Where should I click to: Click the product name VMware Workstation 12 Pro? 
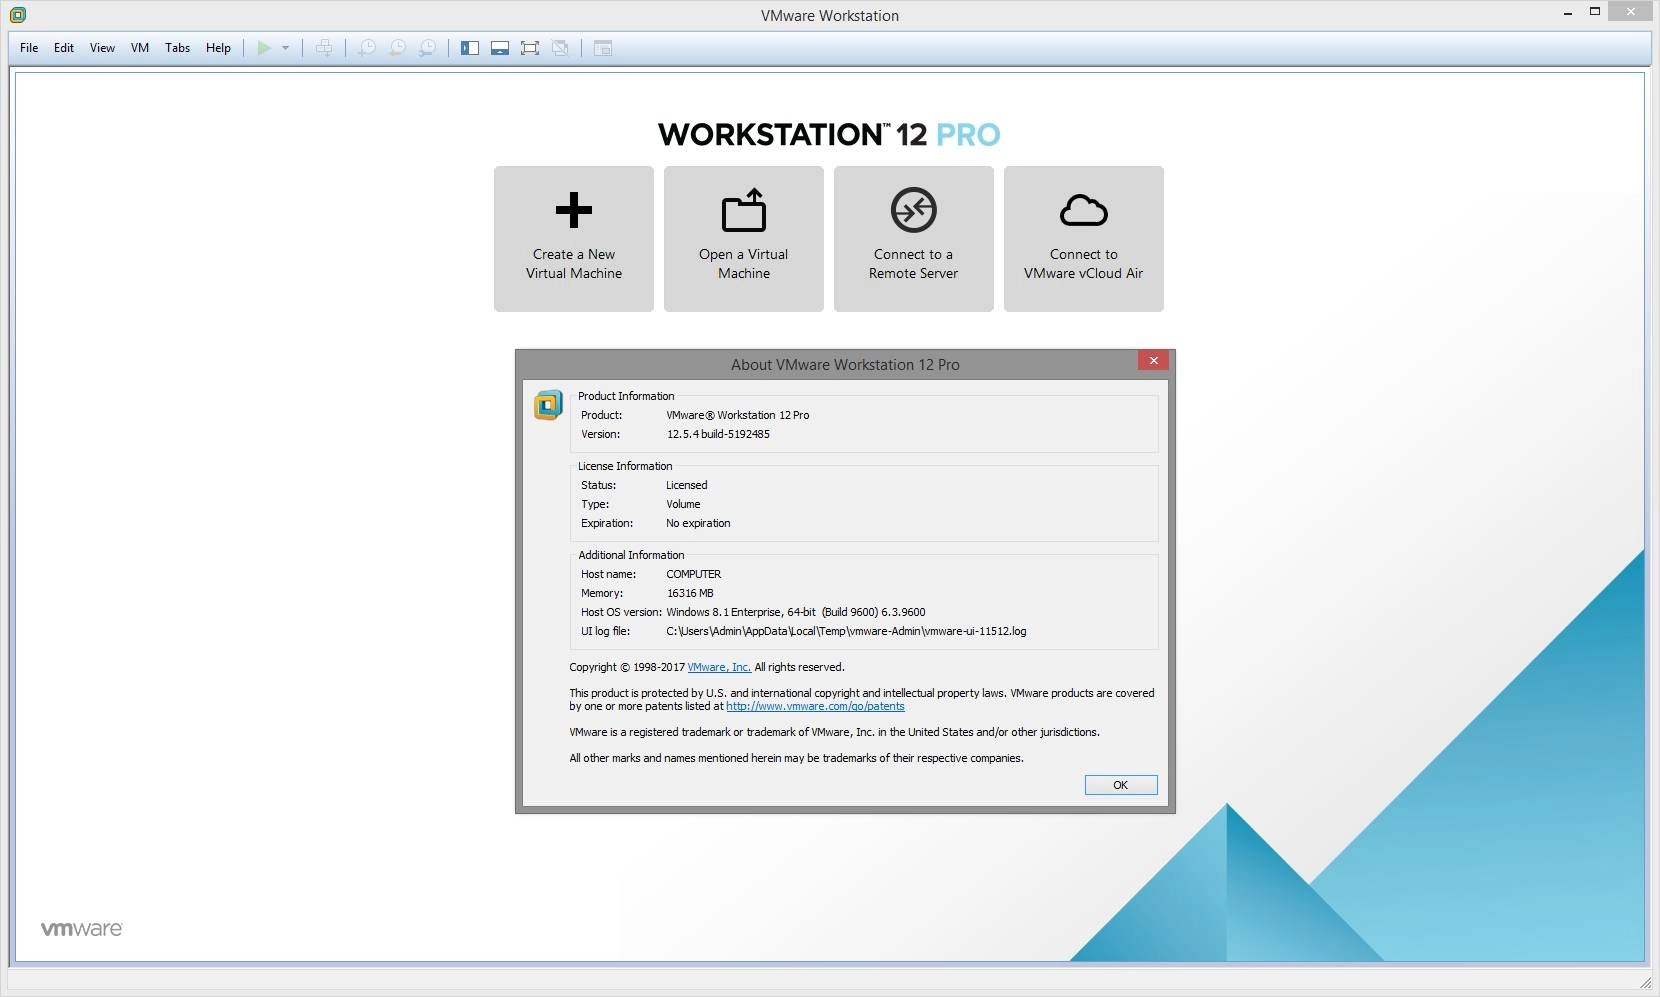pos(738,415)
